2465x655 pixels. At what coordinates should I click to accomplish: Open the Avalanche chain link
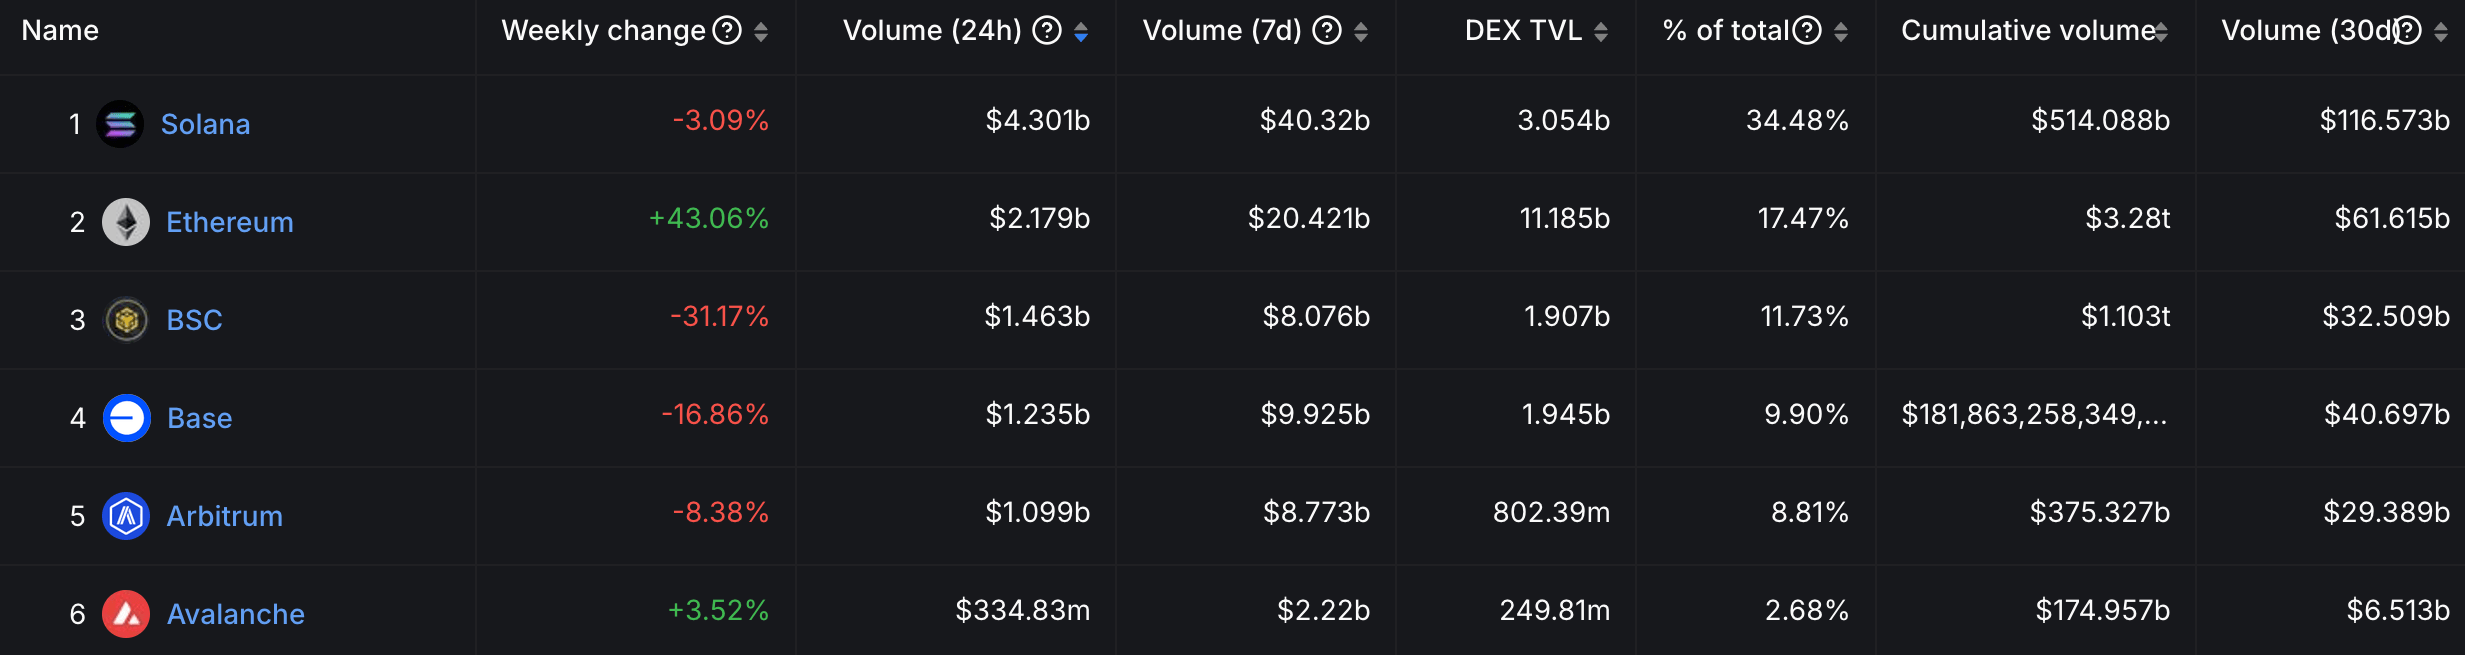[x=235, y=614]
